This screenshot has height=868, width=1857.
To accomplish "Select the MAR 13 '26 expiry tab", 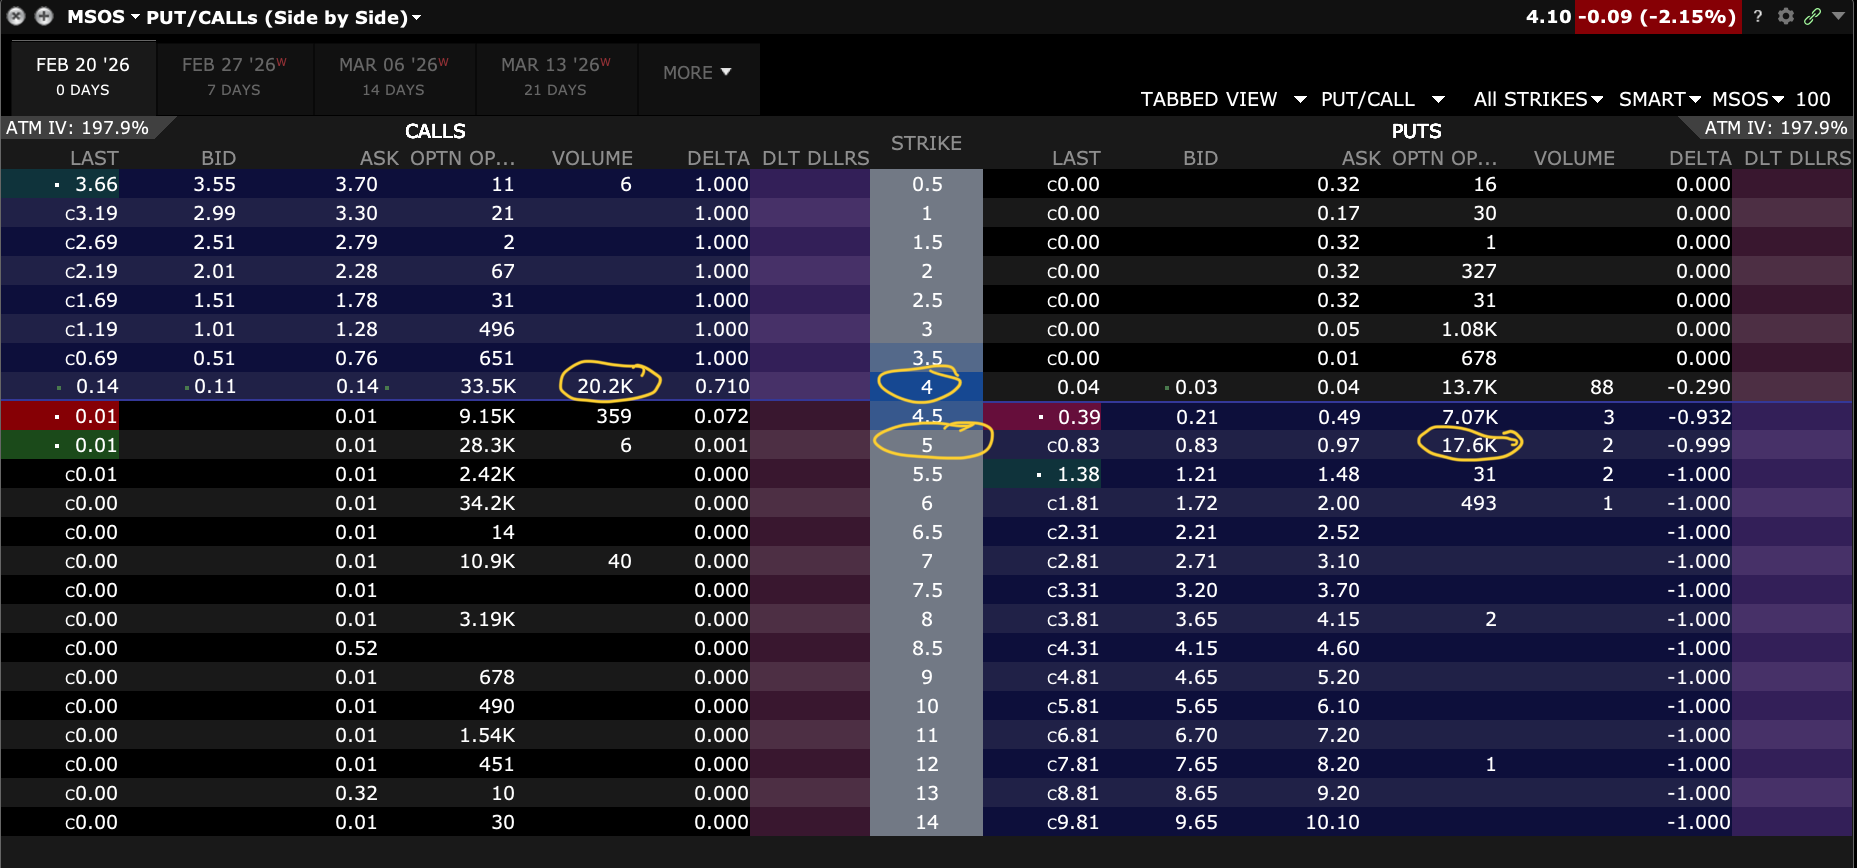I will click(x=555, y=76).
